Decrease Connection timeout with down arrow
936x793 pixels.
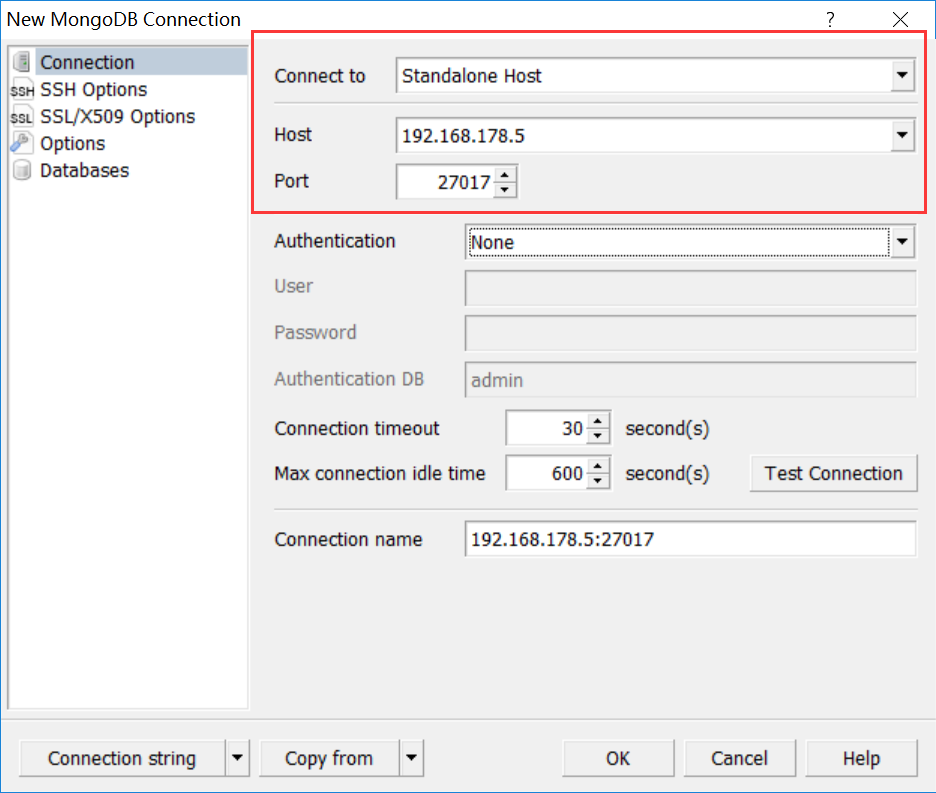[x=598, y=436]
